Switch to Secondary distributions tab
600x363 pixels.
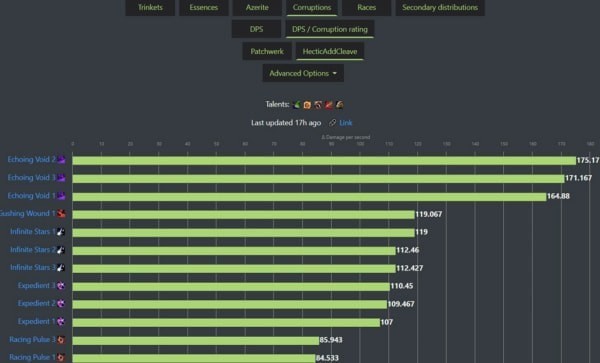click(x=440, y=8)
